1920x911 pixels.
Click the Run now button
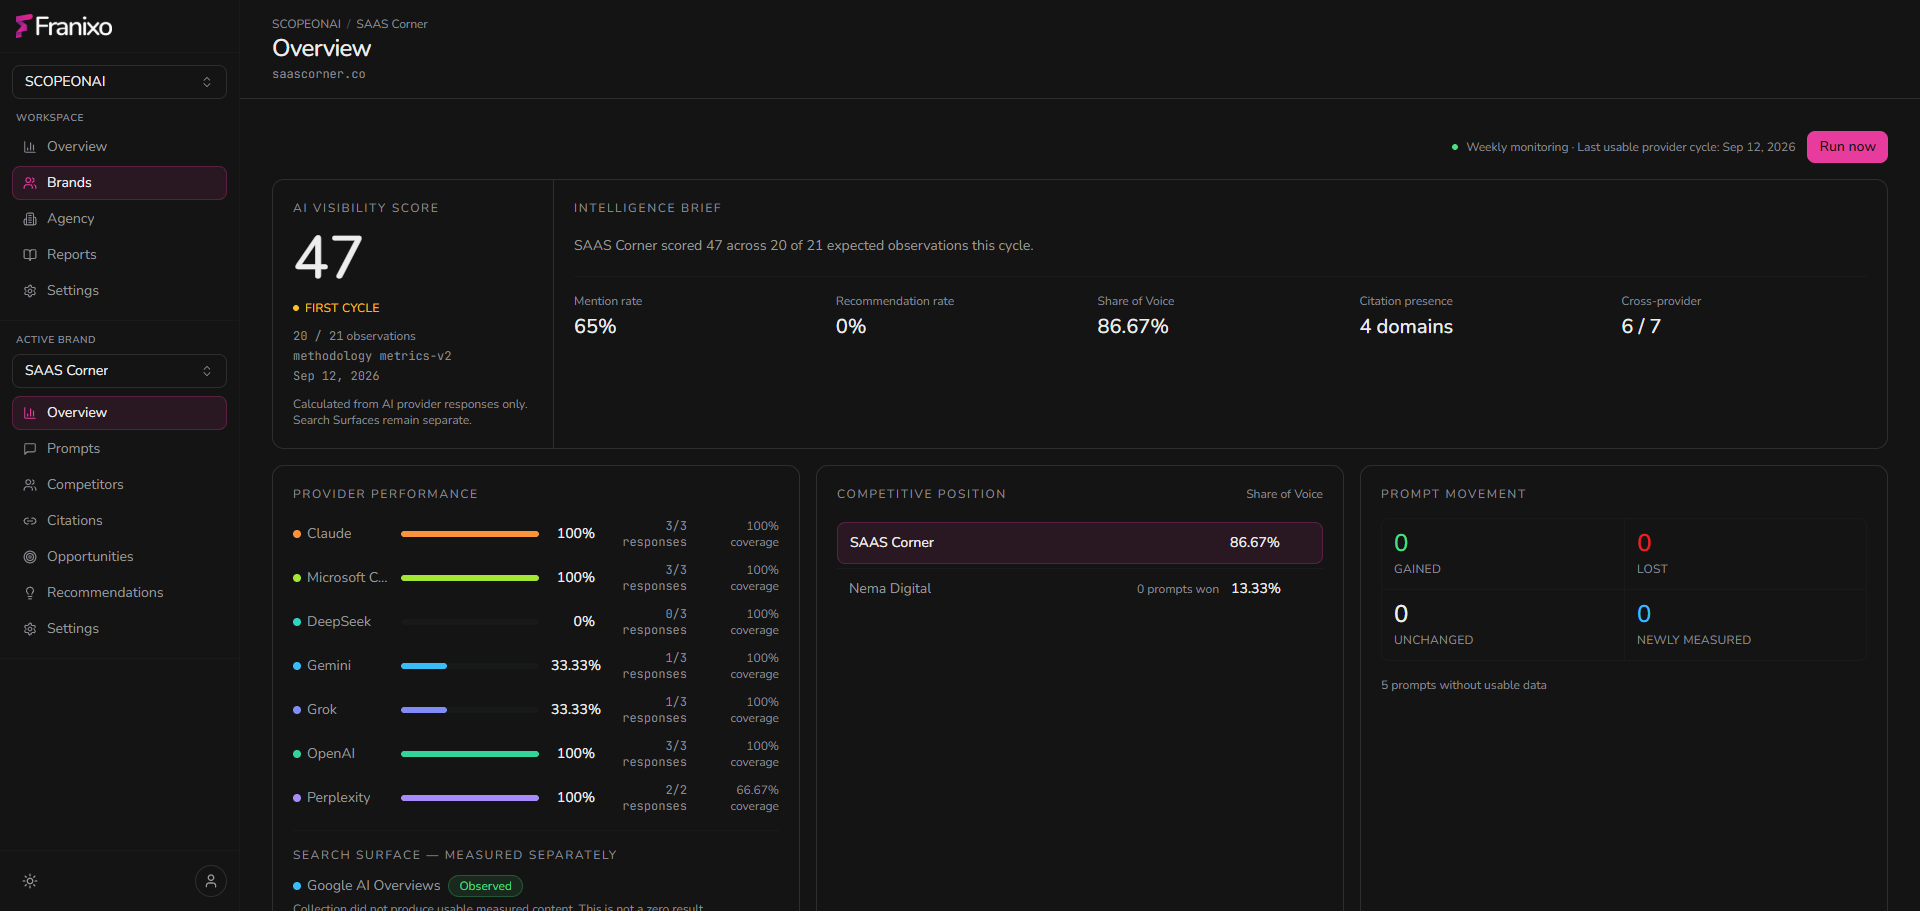[x=1847, y=147]
